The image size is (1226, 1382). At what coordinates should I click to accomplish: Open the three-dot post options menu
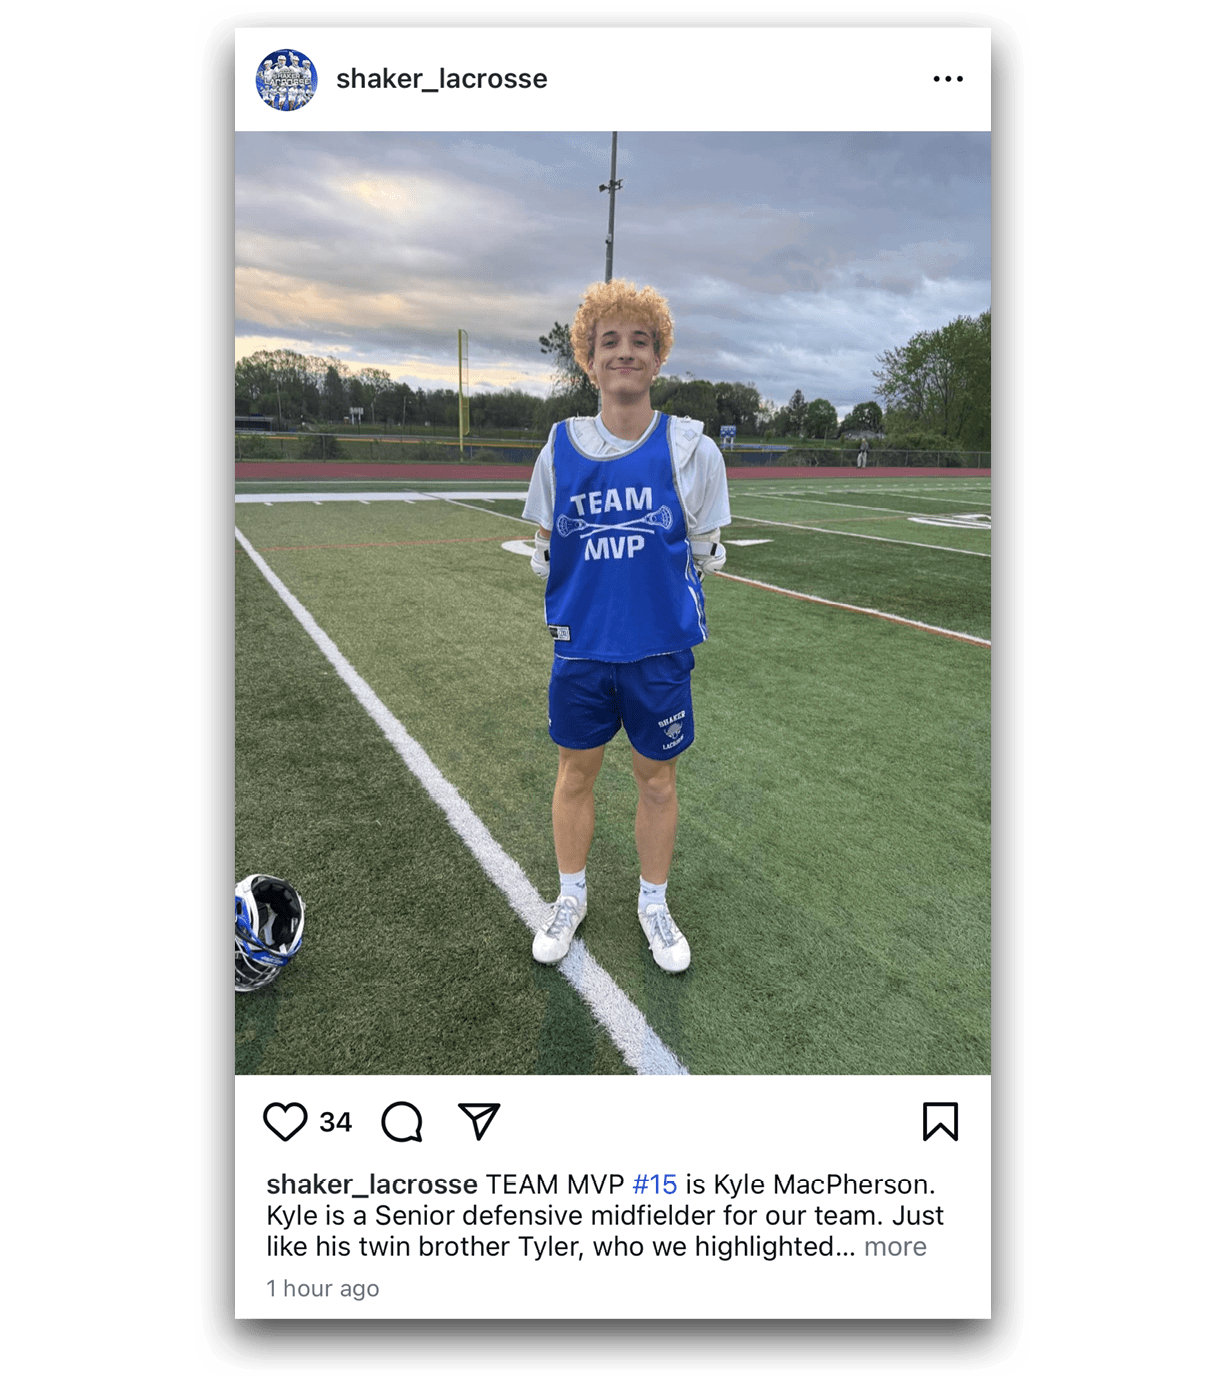(948, 79)
